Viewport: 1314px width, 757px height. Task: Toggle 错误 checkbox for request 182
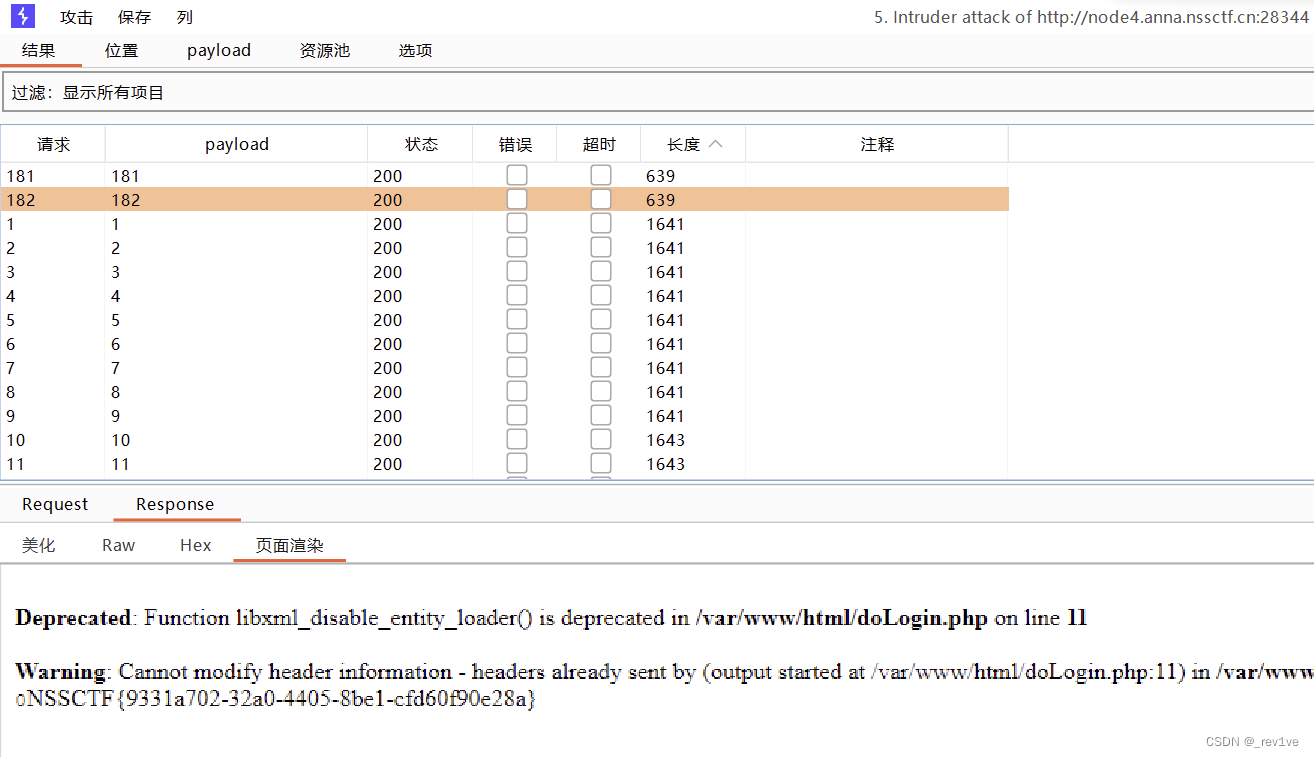(x=516, y=199)
